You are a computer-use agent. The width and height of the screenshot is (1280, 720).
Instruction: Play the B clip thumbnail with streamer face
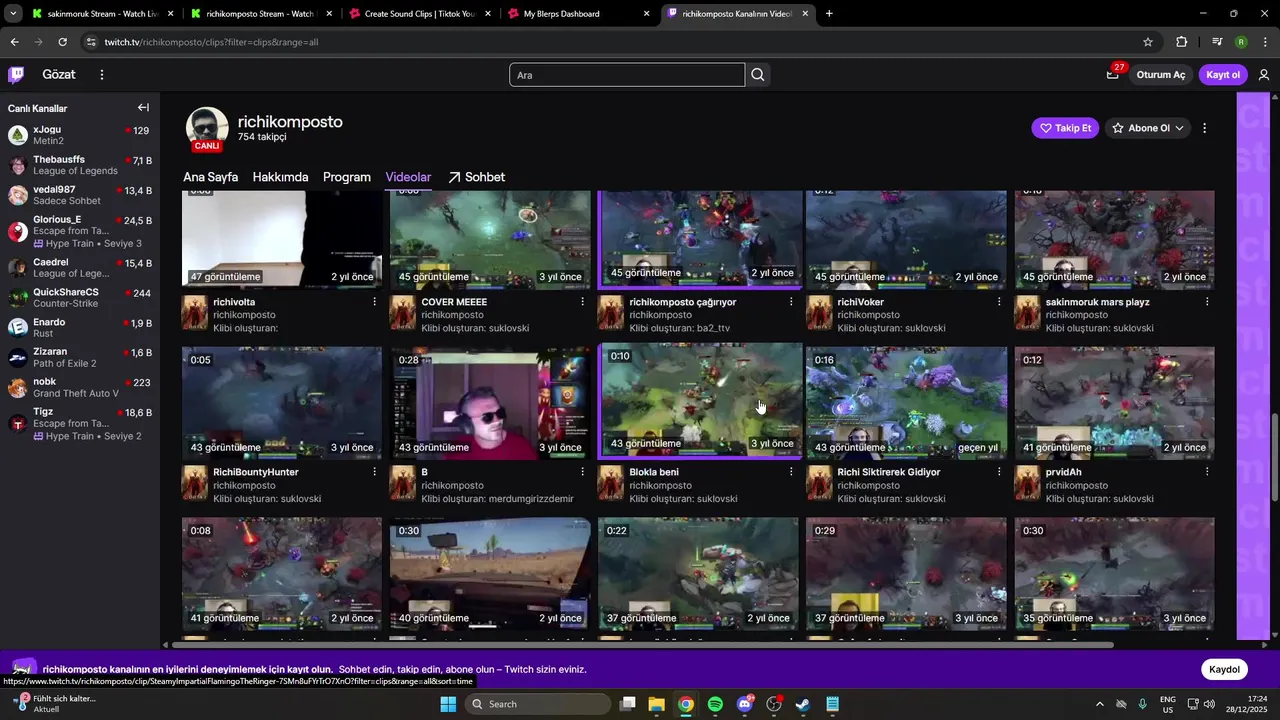[x=490, y=403]
